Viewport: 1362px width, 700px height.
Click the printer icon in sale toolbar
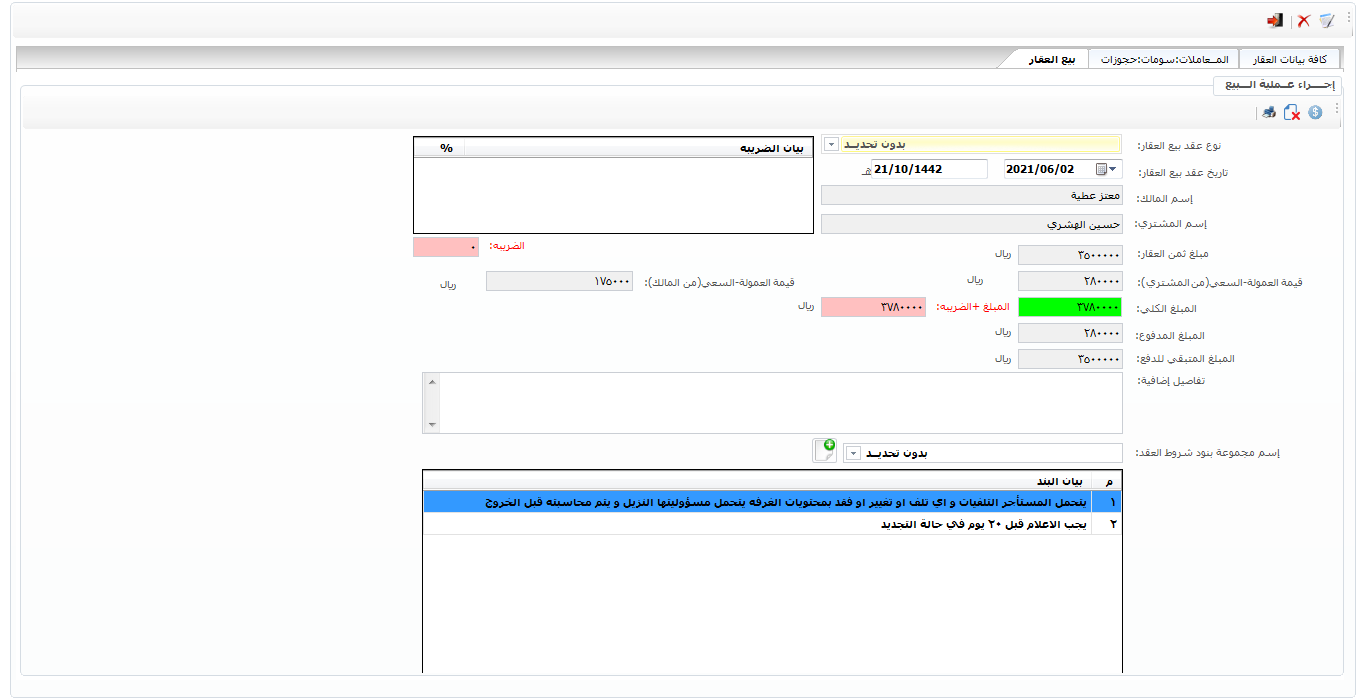click(1268, 112)
